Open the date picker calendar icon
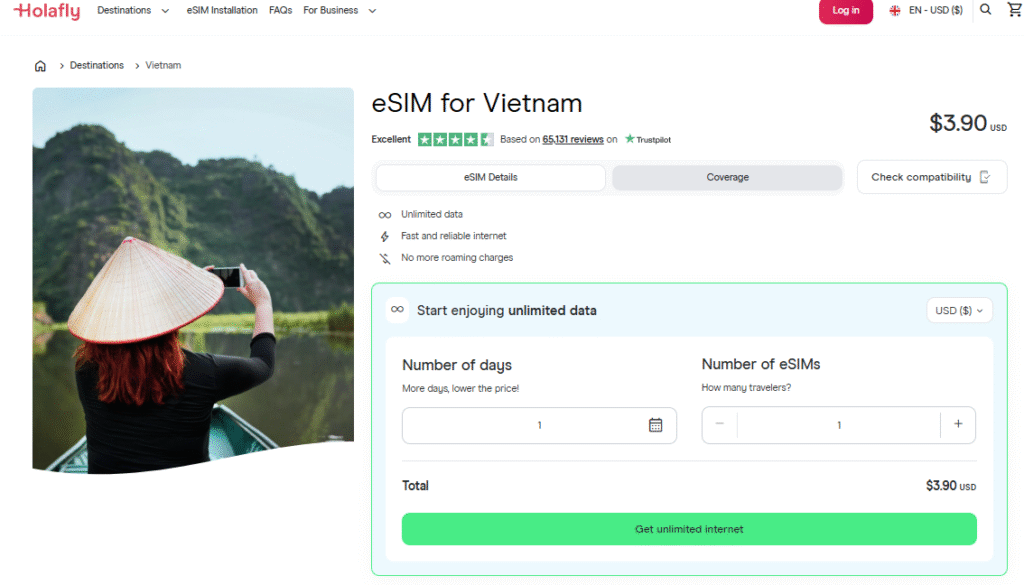 tap(657, 425)
